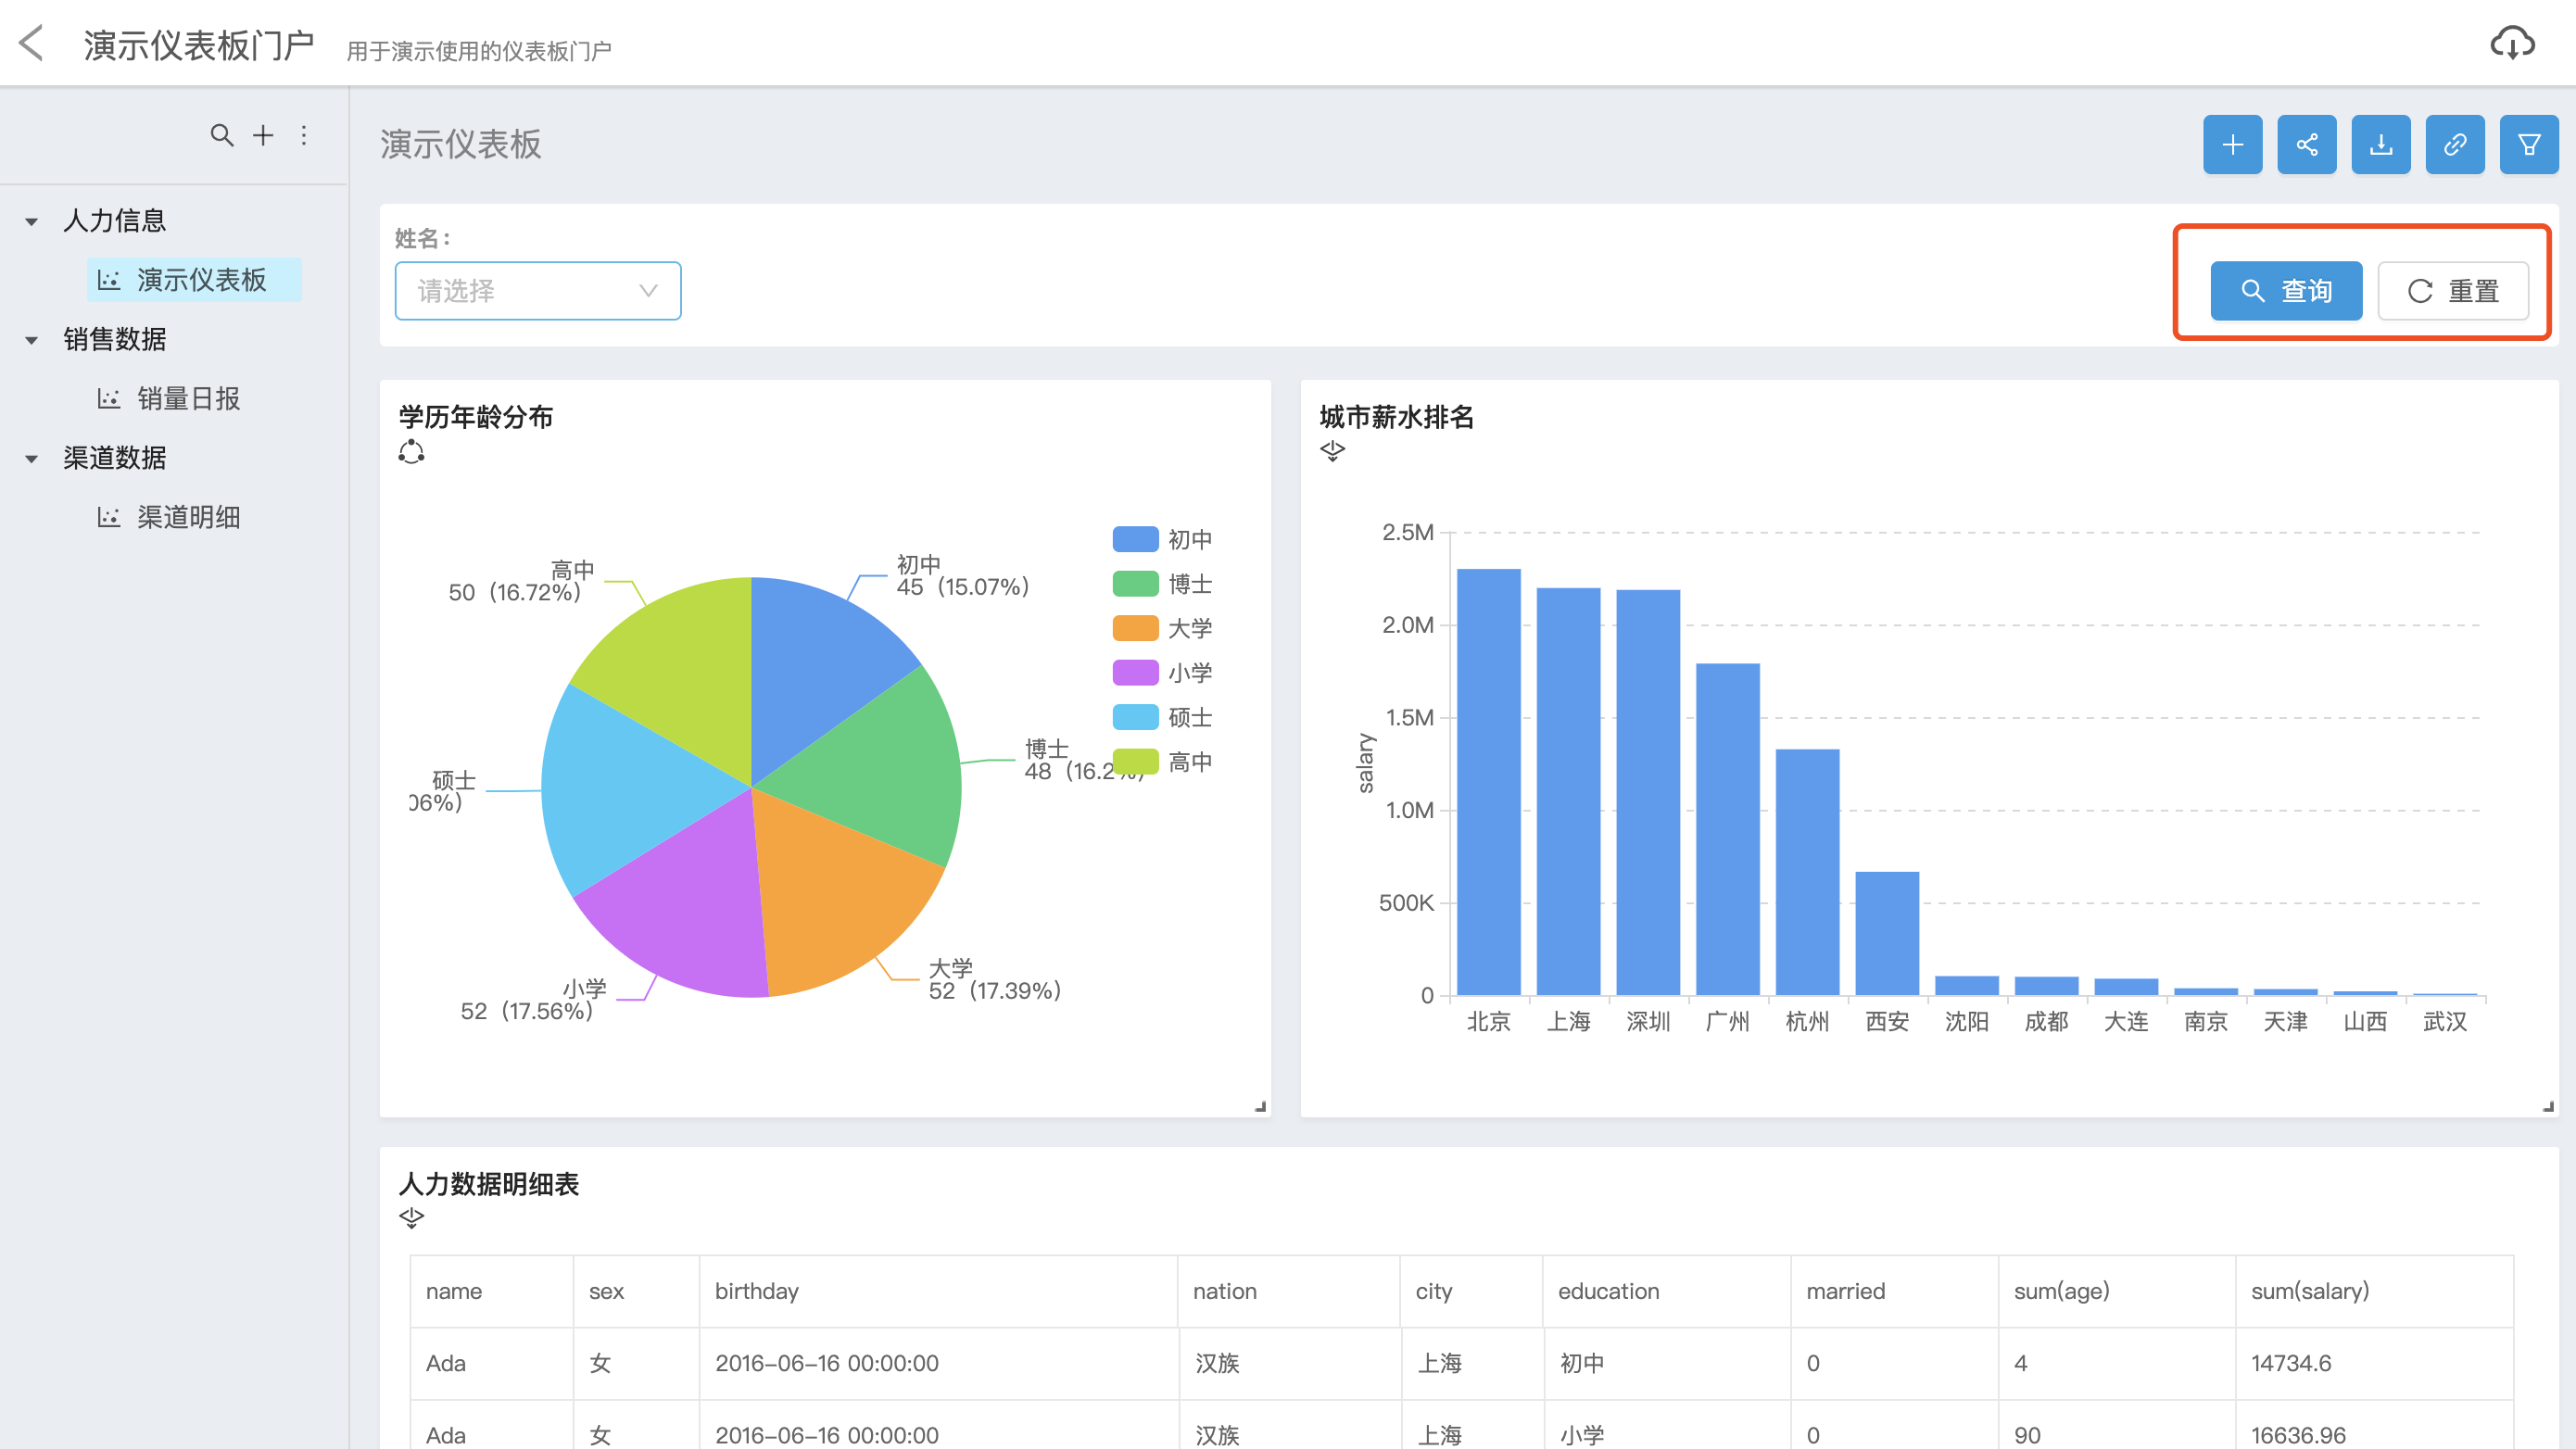Image resolution: width=2576 pixels, height=1449 pixels.
Task: Click the cloud download icon in the header
Action: pos(2511,43)
